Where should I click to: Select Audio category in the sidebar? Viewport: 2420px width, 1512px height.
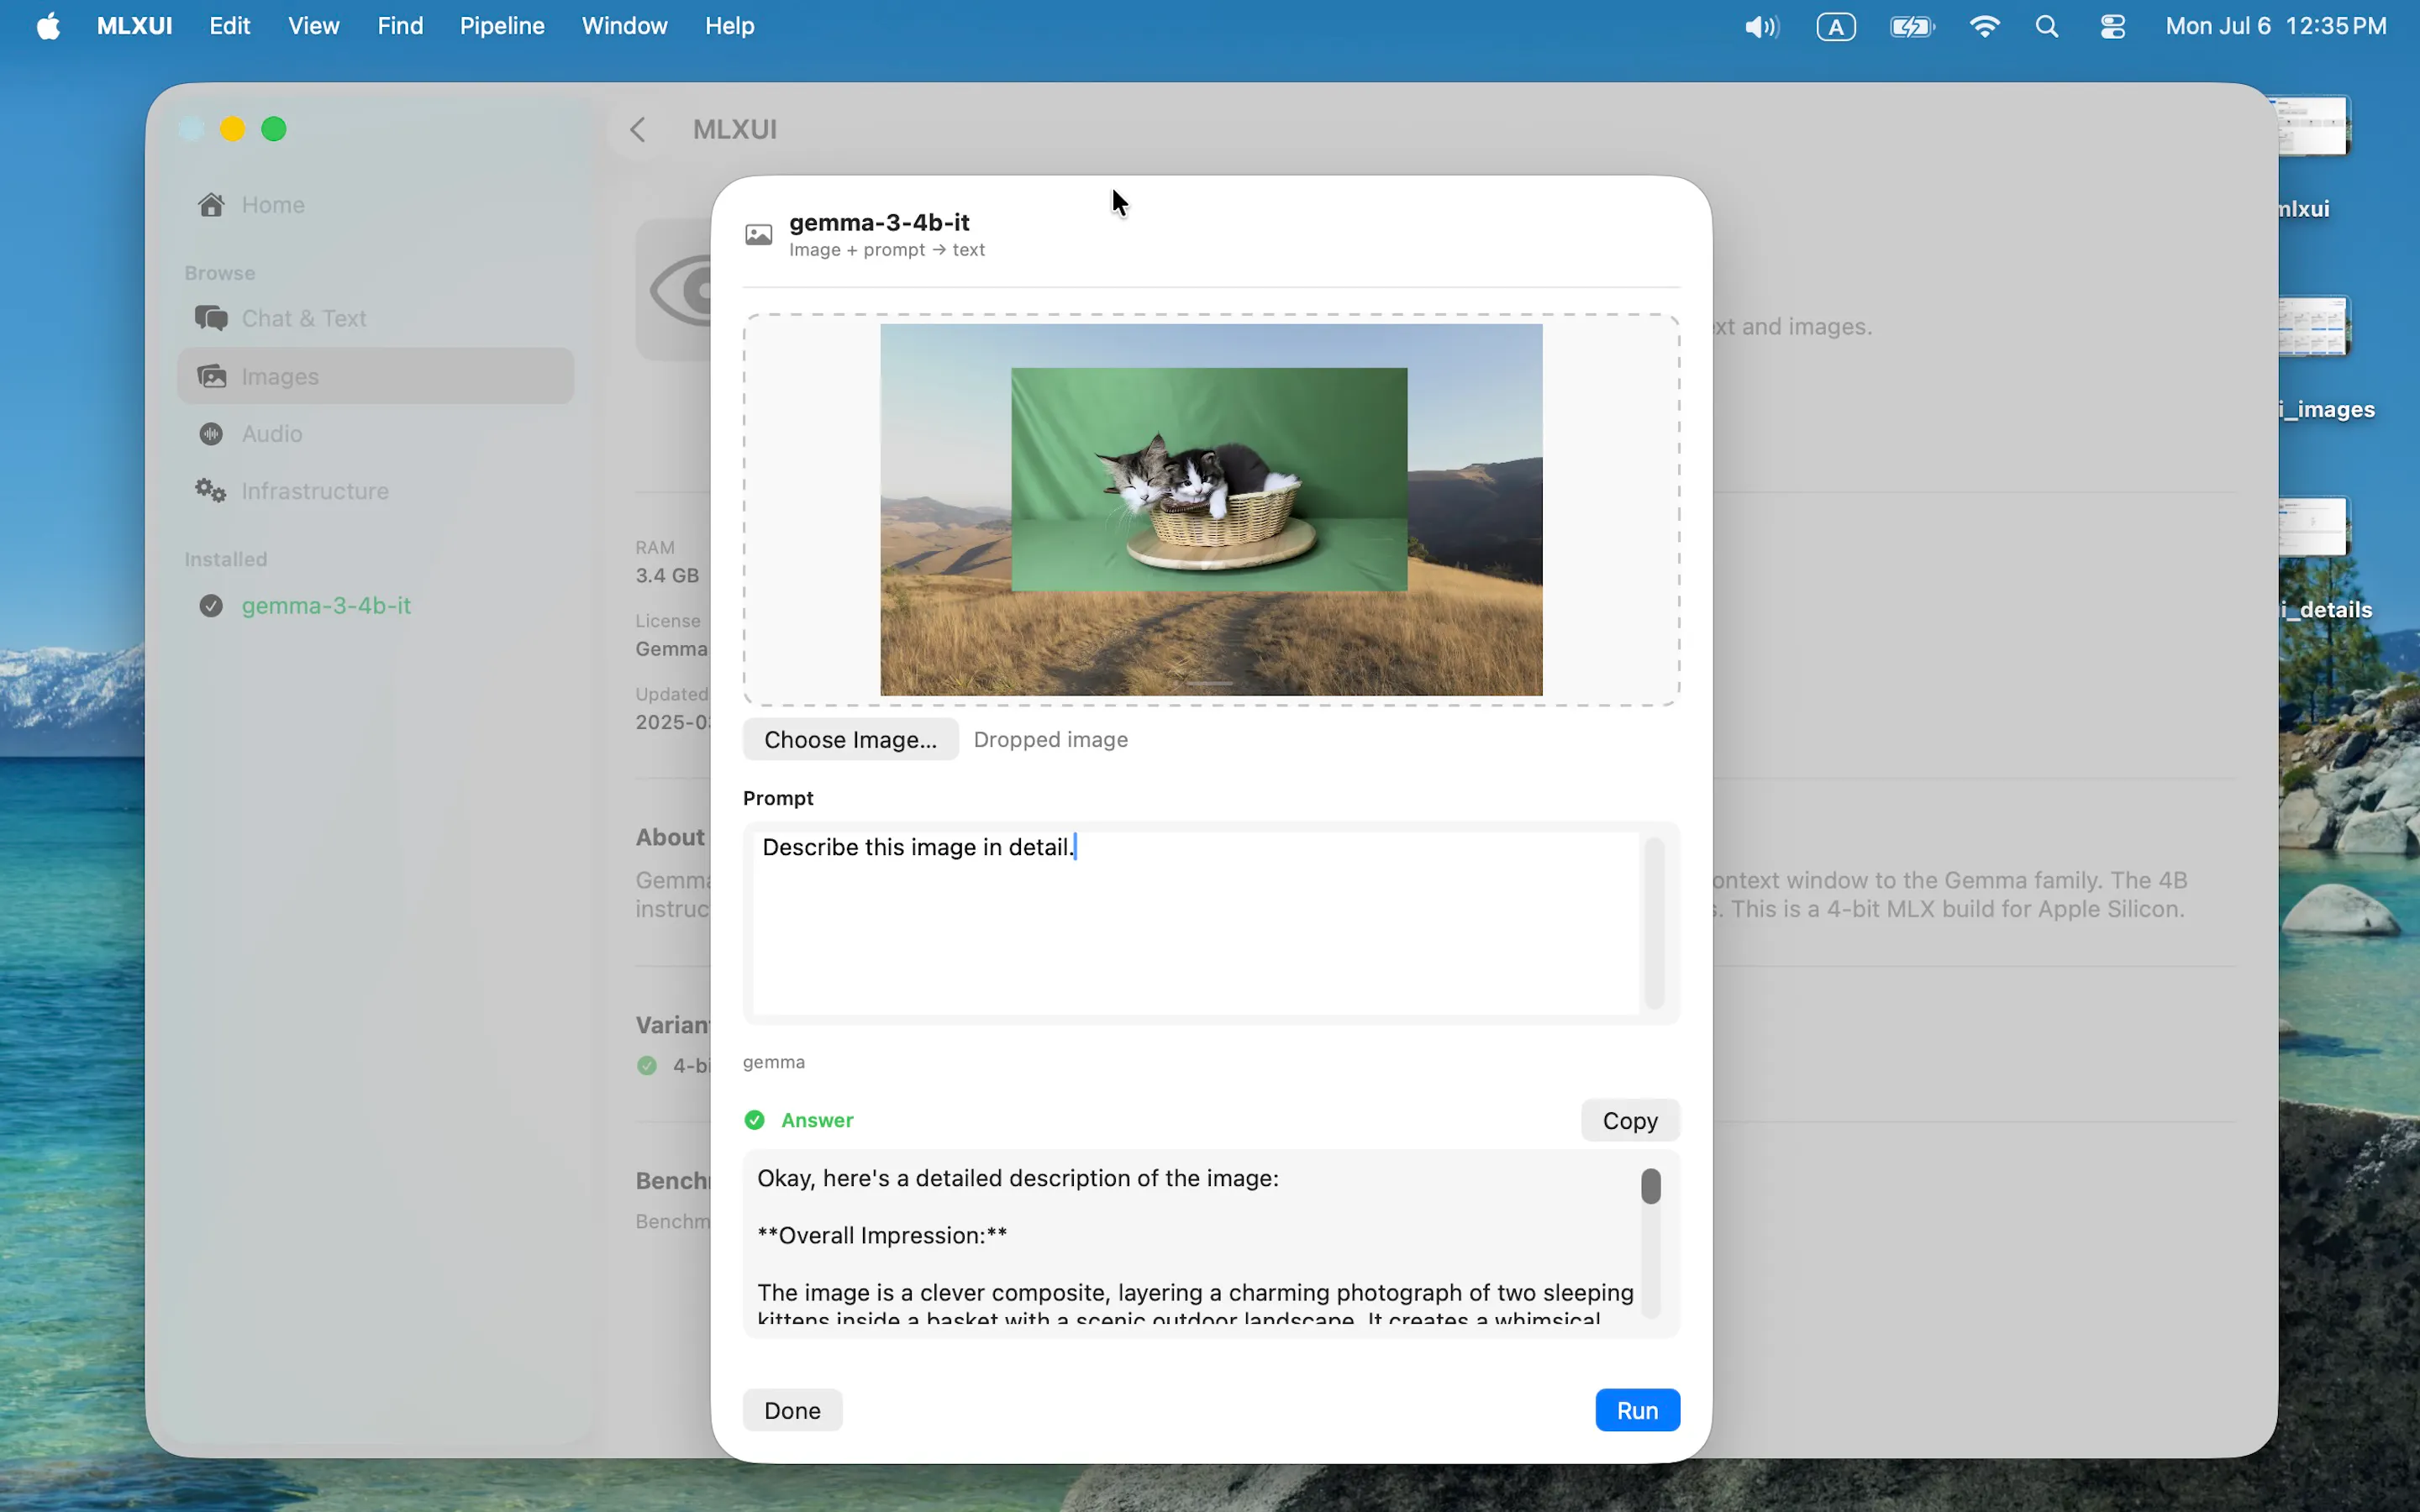pyautogui.click(x=375, y=434)
